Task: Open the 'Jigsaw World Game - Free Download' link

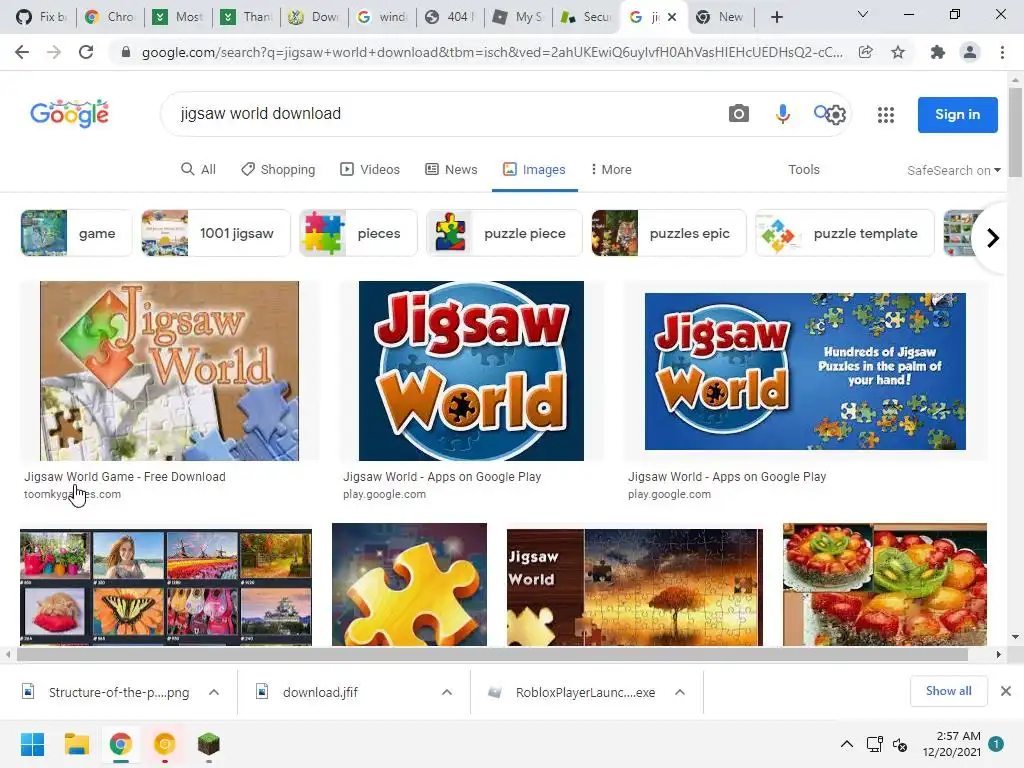Action: click(x=125, y=477)
